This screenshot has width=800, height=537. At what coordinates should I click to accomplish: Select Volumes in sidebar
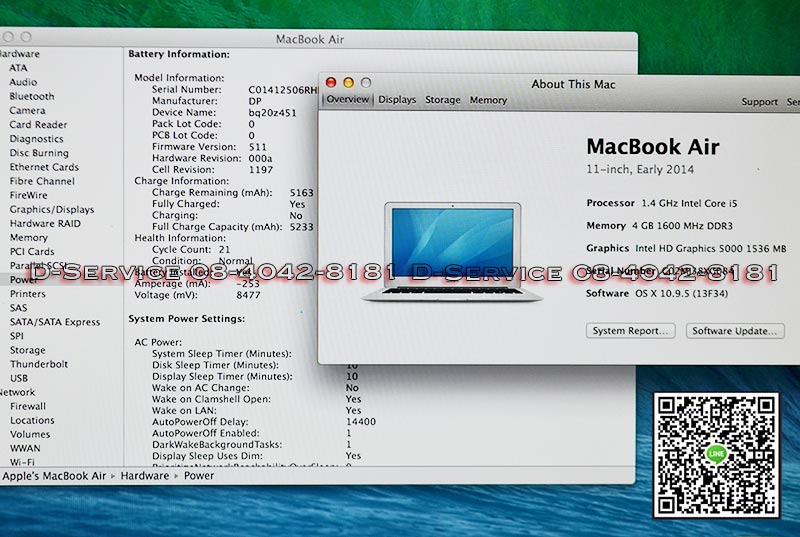30,434
